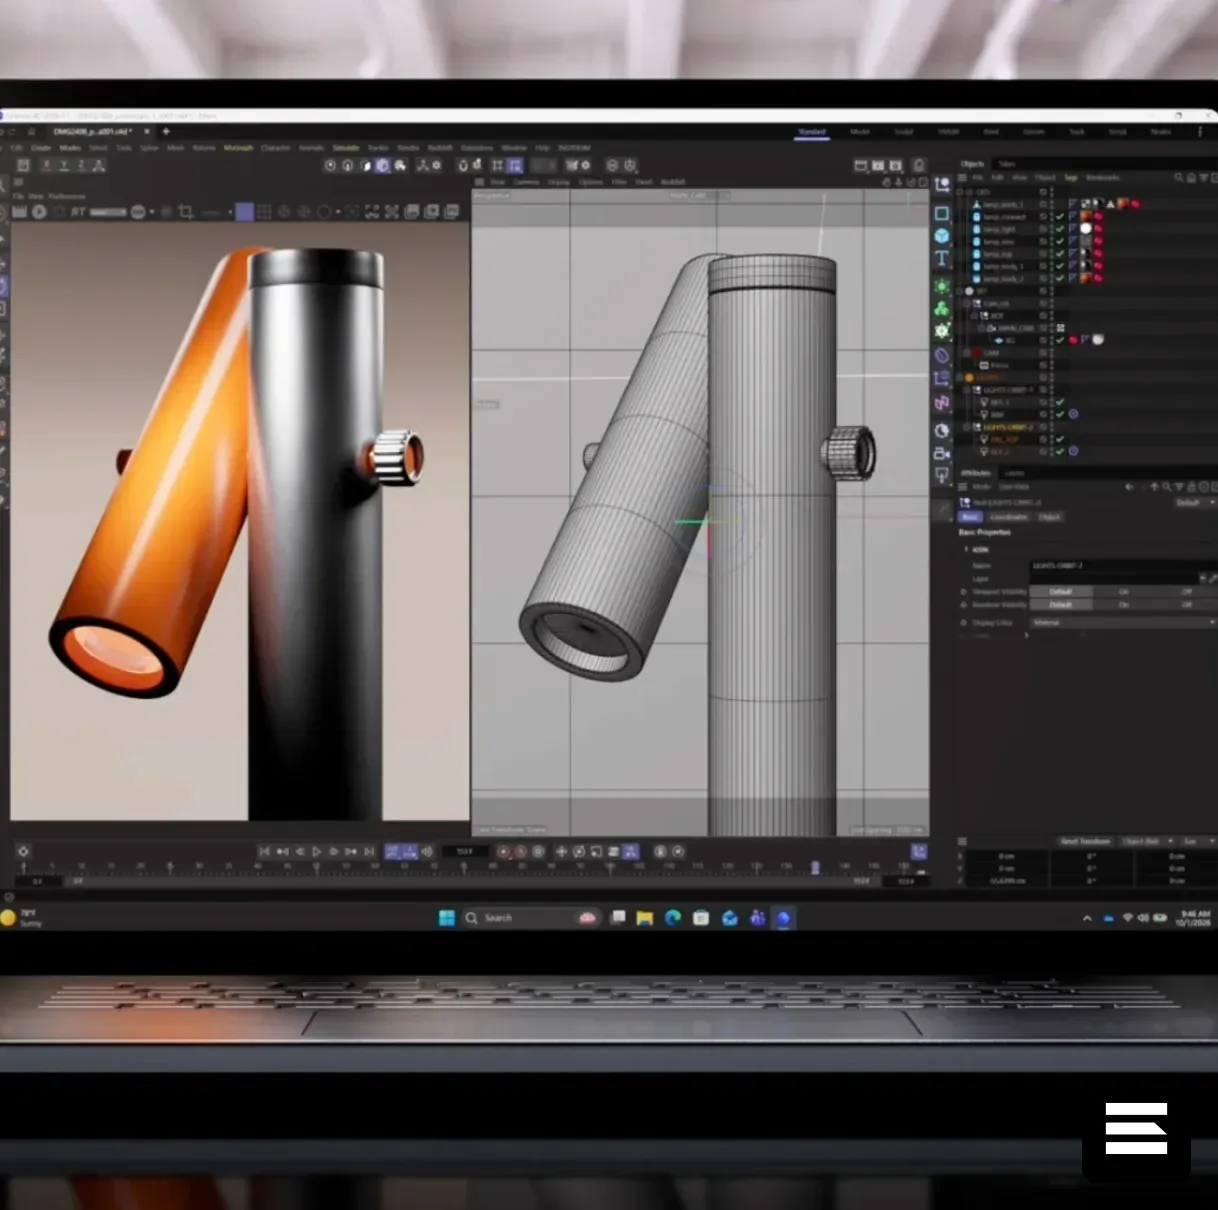Click the timeline playhead marker
Image resolution: width=1218 pixels, height=1210 pixels.
(x=815, y=867)
